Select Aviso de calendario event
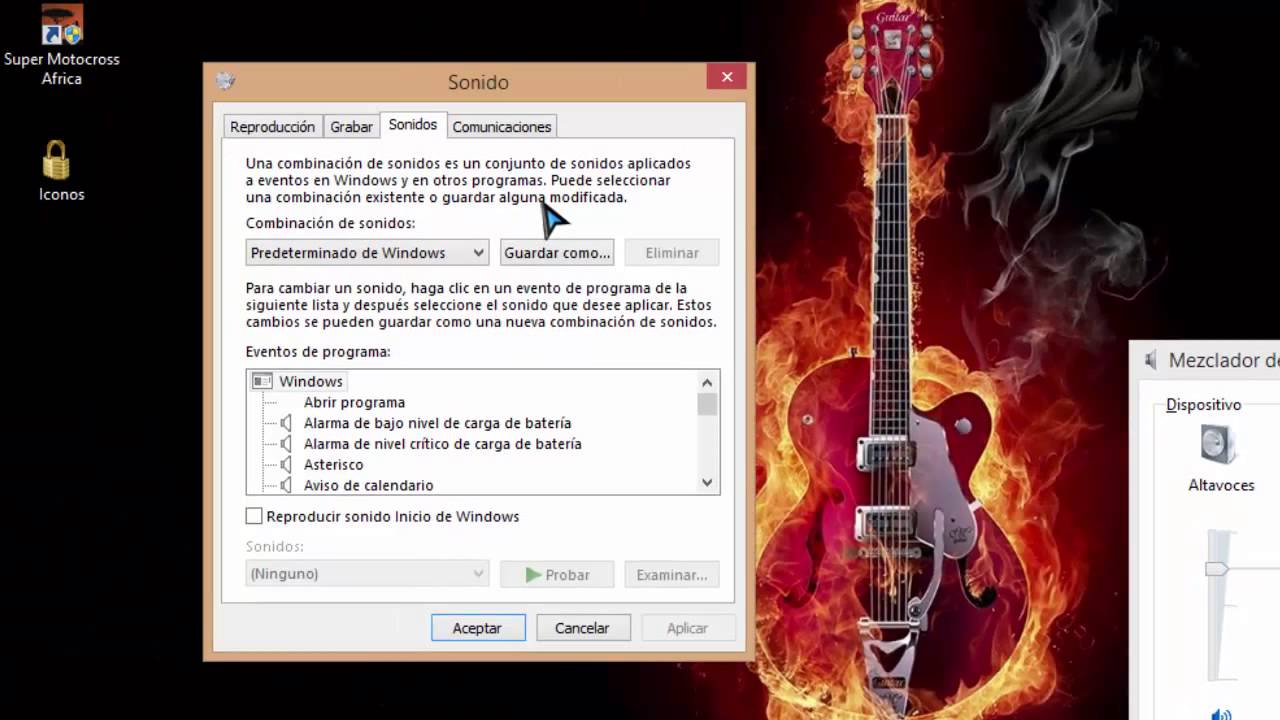This screenshot has height=720, width=1280. (368, 485)
